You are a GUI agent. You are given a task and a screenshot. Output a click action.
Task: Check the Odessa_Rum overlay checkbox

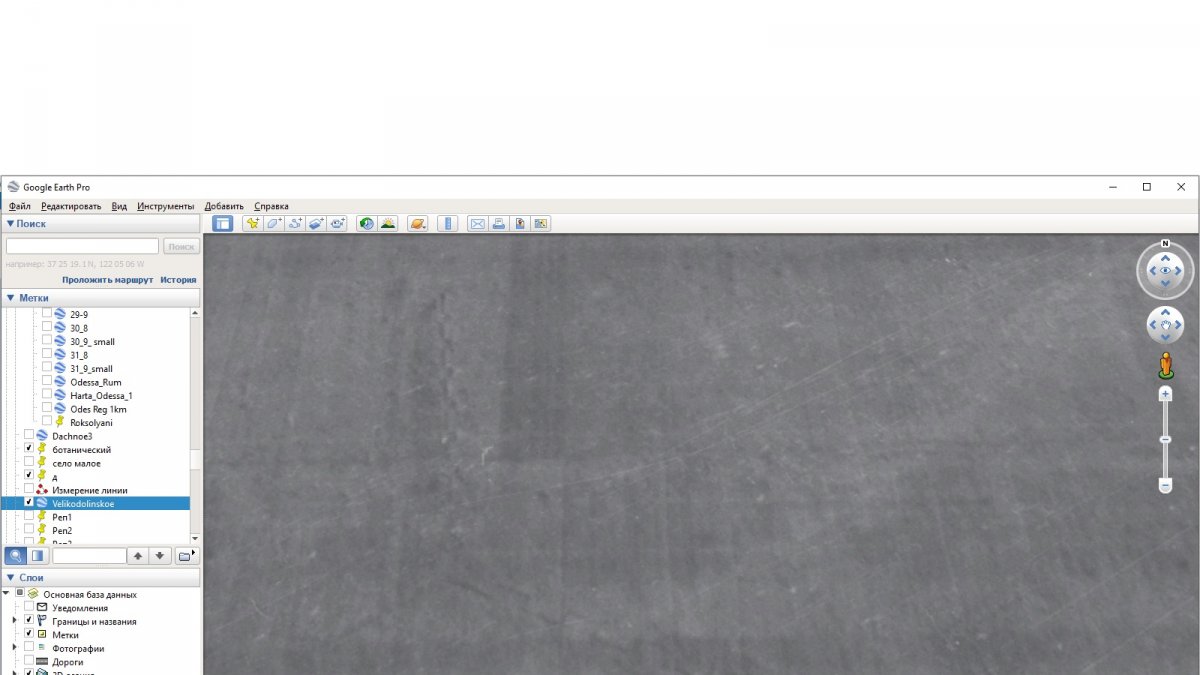pos(46,381)
